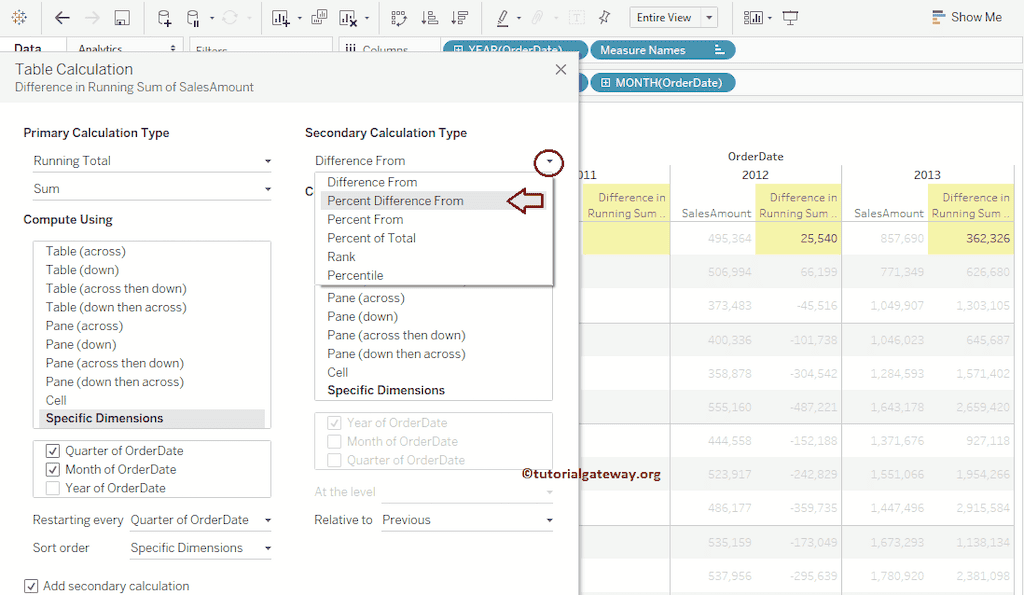The width and height of the screenshot is (1024, 595).
Task: Click the Undo back arrow
Action: coord(62,18)
